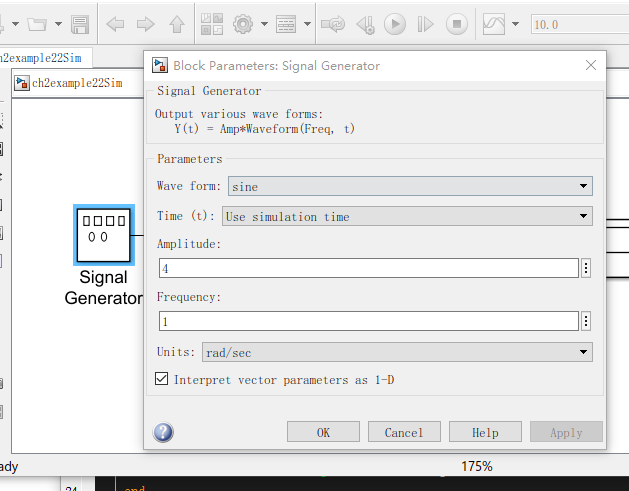The image size is (629, 491).
Task: Open the folder icon in toolbar
Action: point(37,24)
